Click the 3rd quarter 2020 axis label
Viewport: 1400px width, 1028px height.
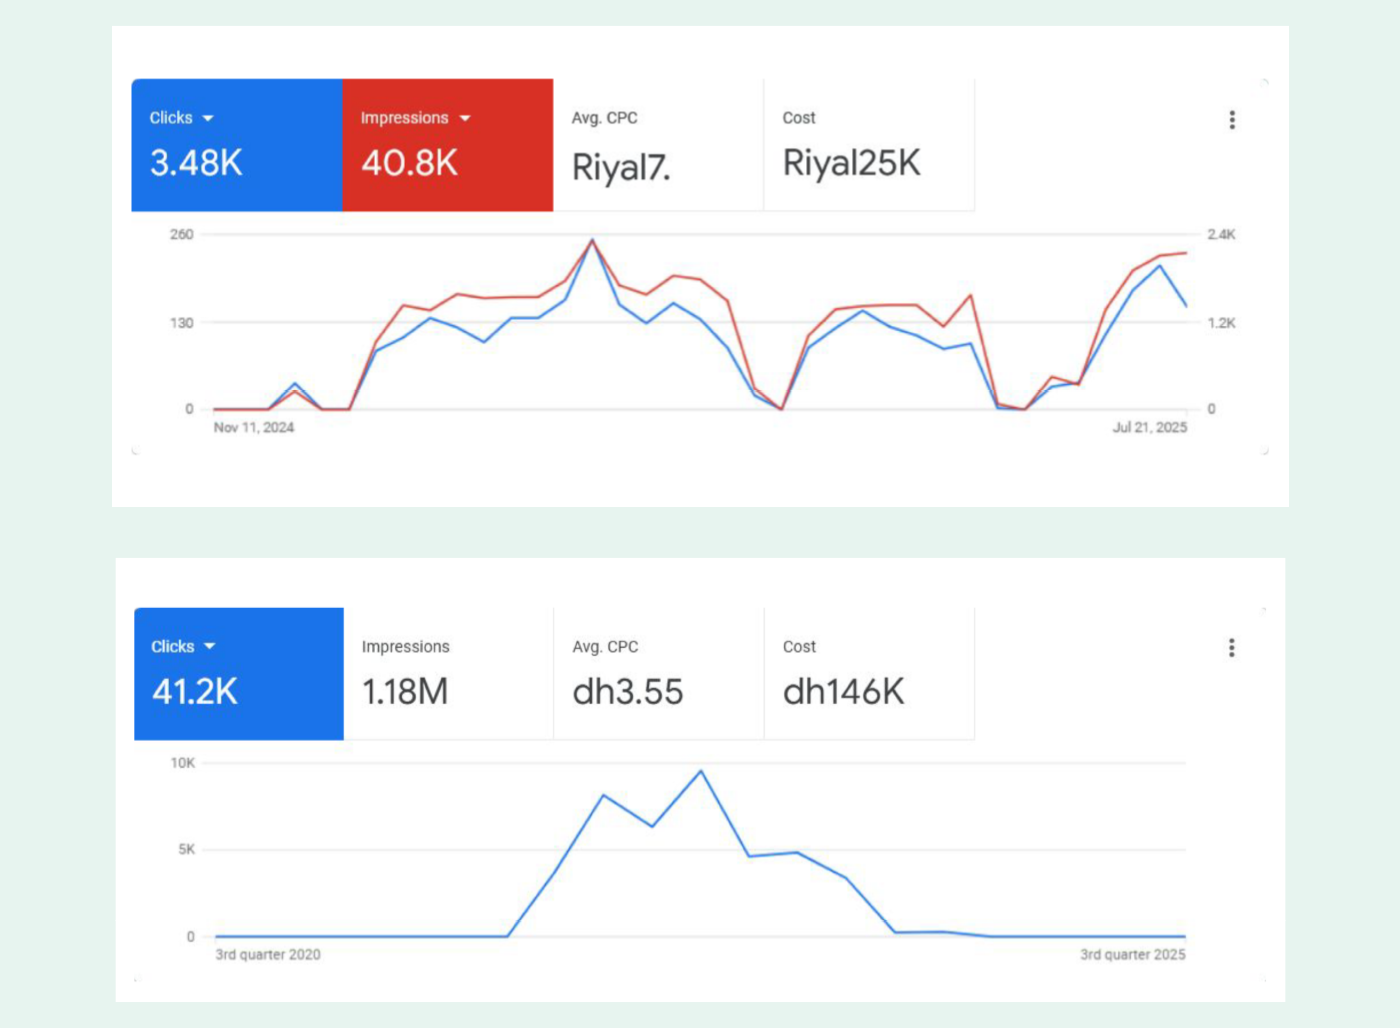[x=268, y=954]
